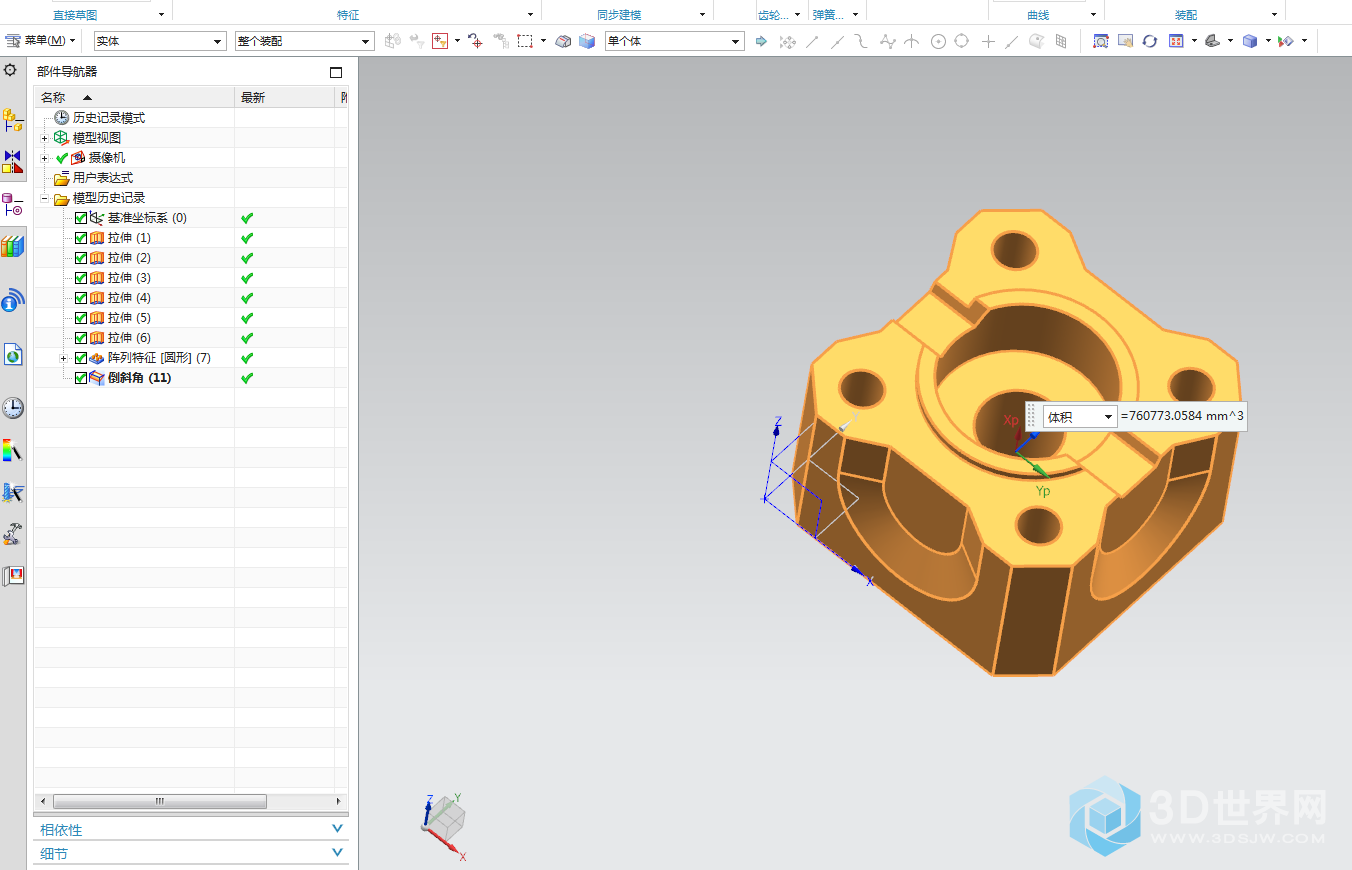Click the shaded rendering style cube icon
Image resolution: width=1352 pixels, height=870 pixels.
coord(1249,41)
